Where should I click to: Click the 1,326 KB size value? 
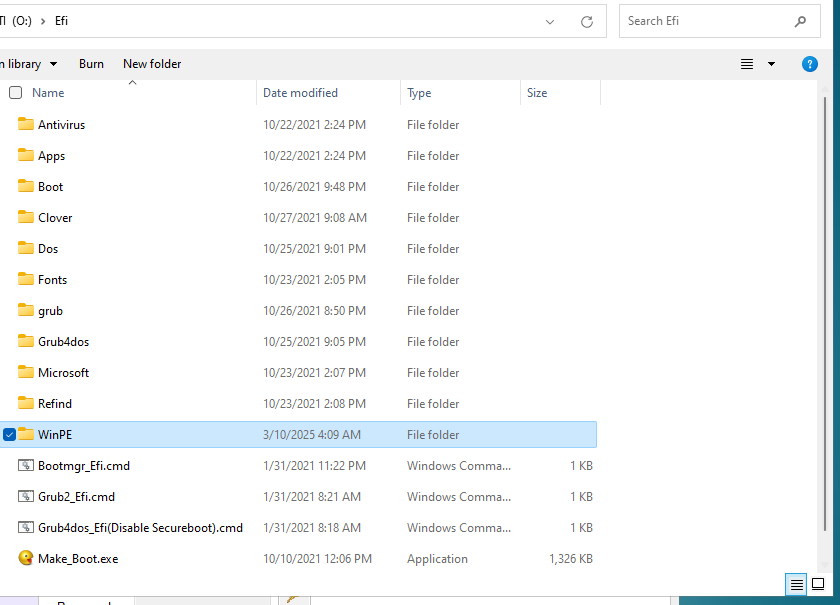coord(571,558)
